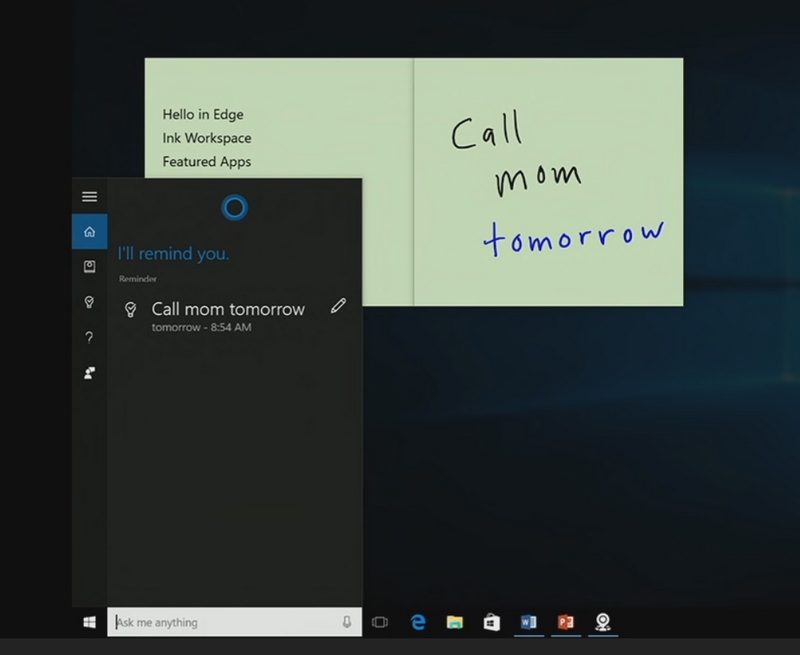Click the Help question mark icon

(x=89, y=338)
